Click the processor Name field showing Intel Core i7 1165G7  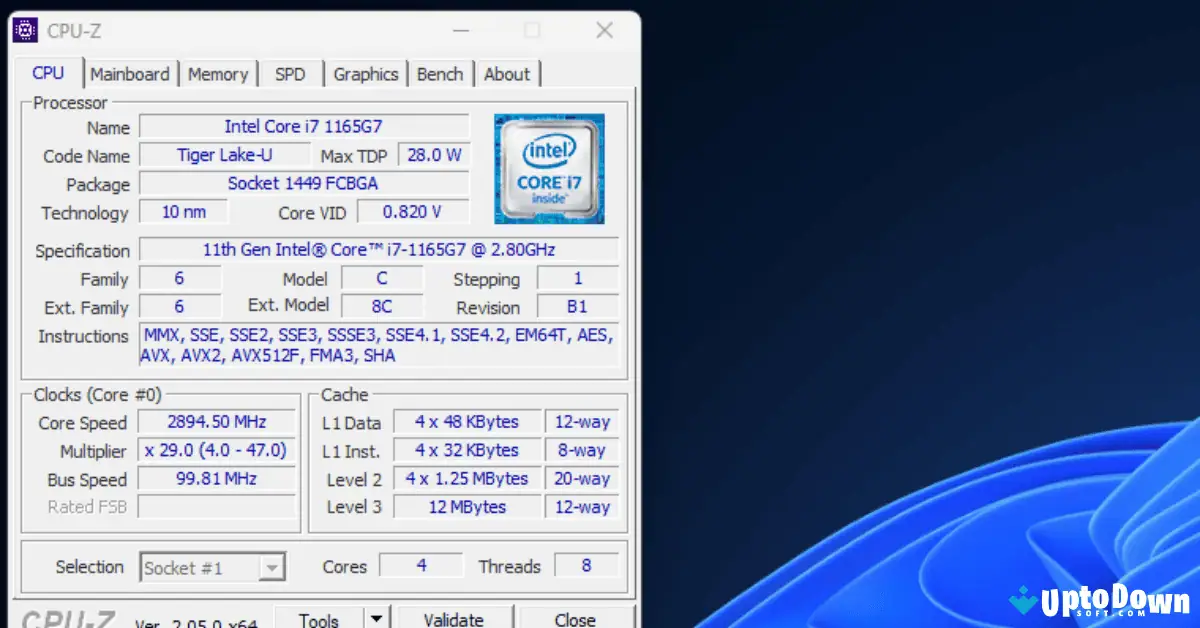click(x=304, y=127)
